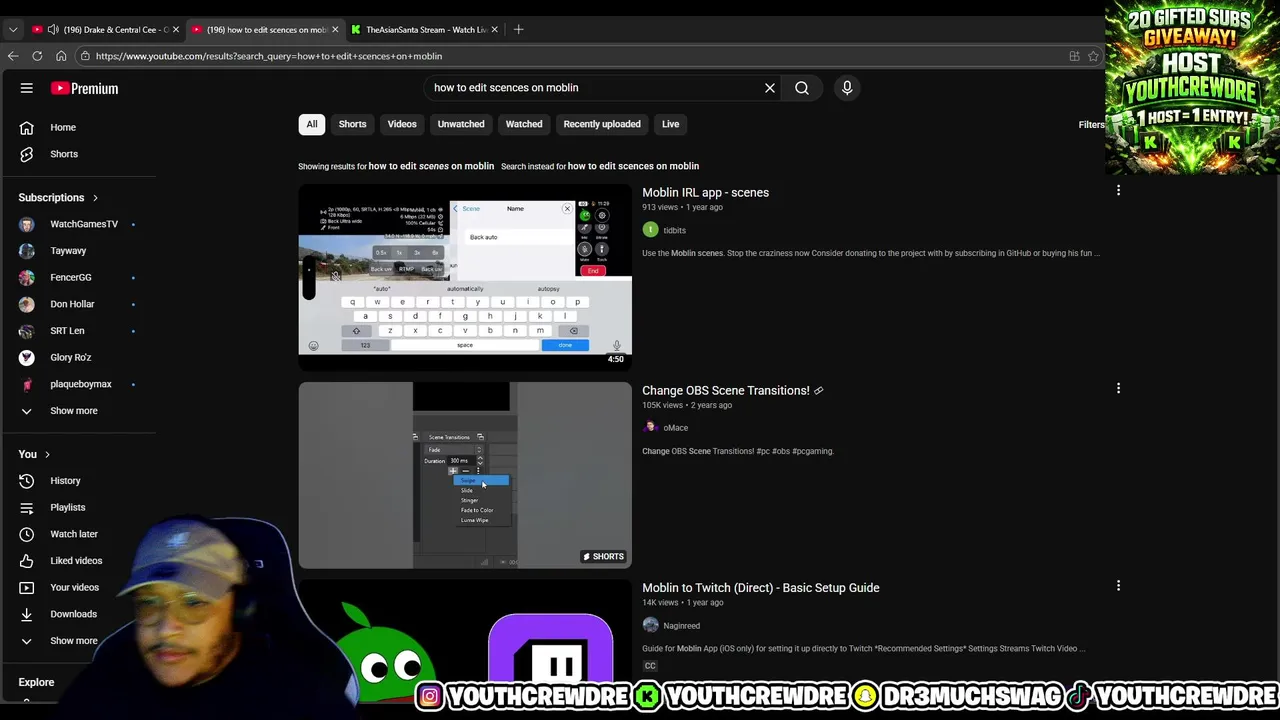Start voice search with the microphone
The height and width of the screenshot is (720, 1280).
pyautogui.click(x=847, y=88)
